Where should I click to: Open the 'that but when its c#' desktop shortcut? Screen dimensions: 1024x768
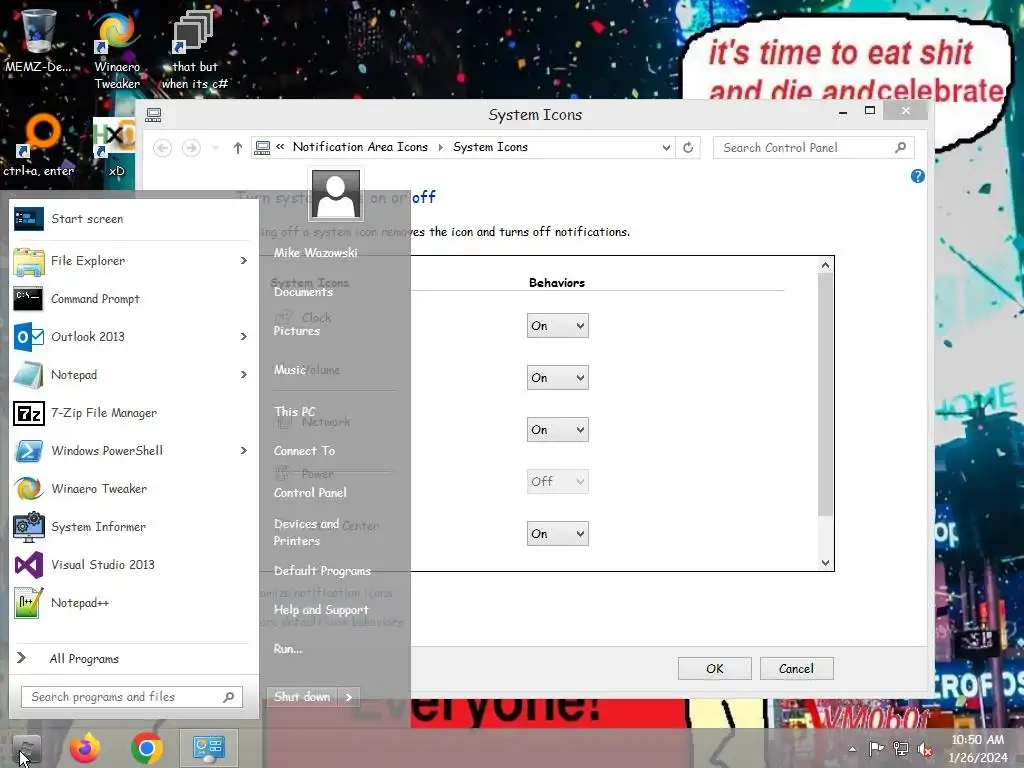point(195,50)
